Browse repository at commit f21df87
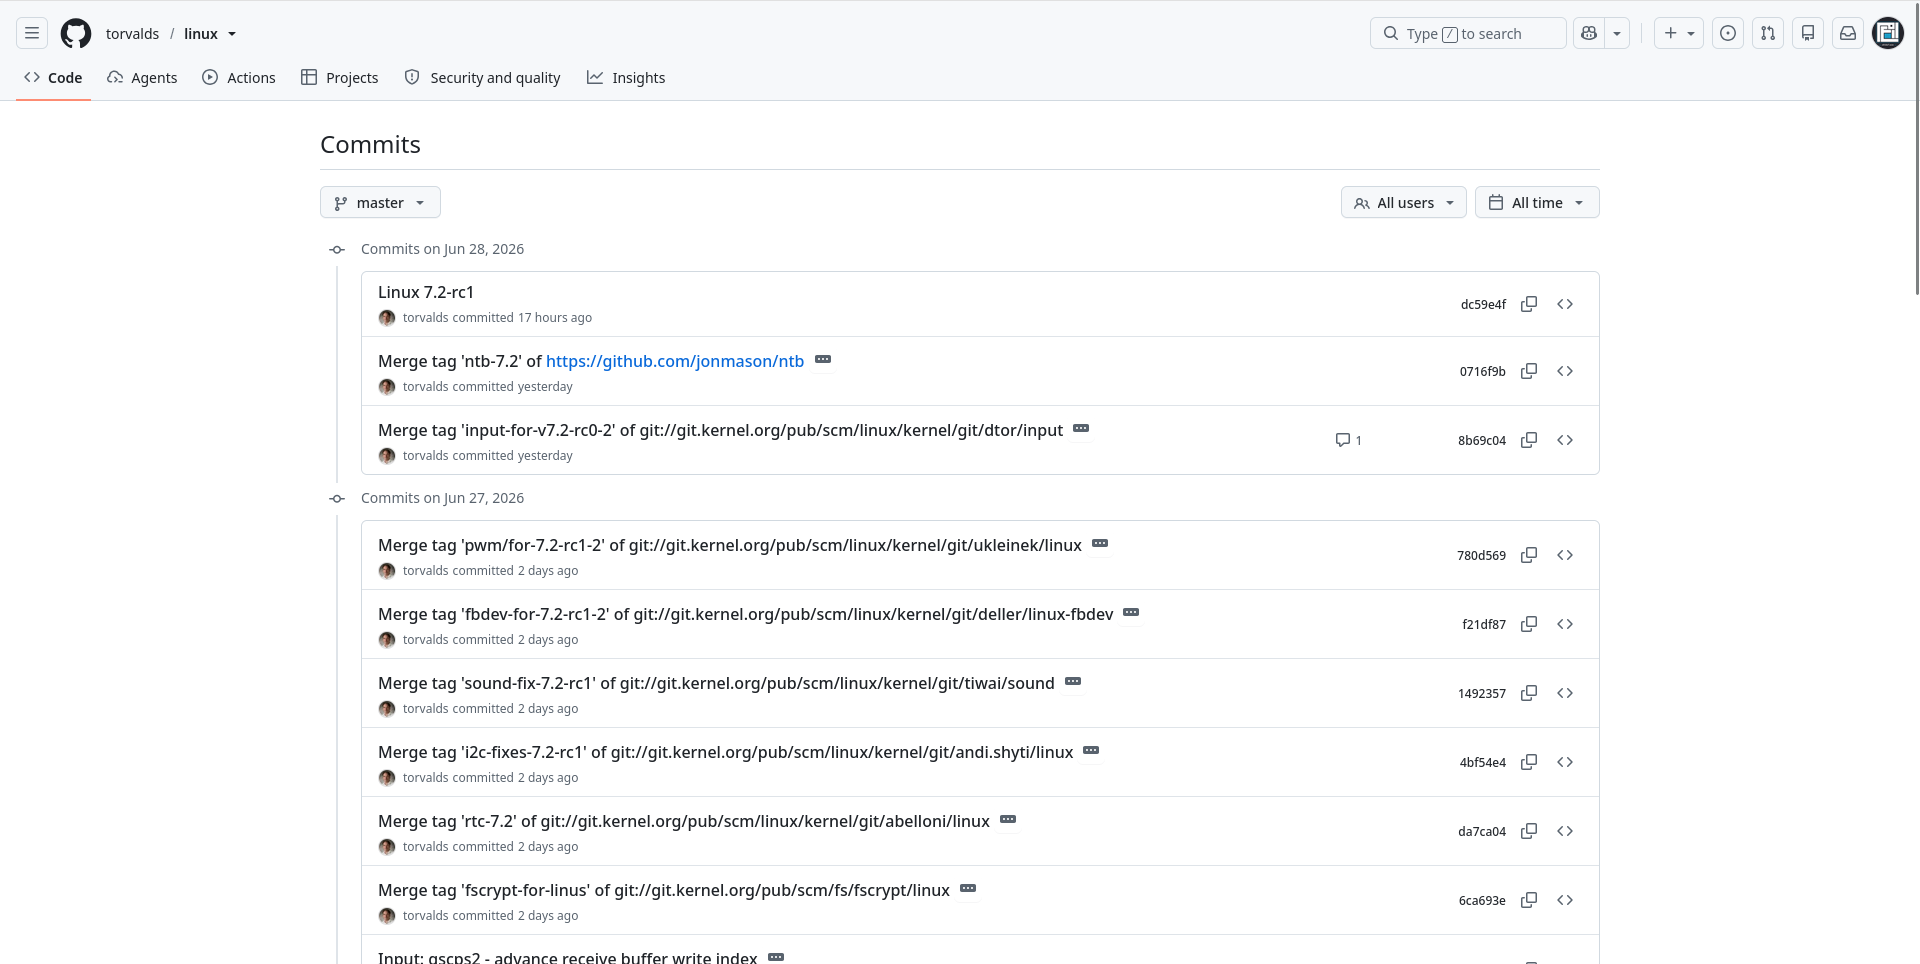This screenshot has height=964, width=1920. (x=1565, y=624)
